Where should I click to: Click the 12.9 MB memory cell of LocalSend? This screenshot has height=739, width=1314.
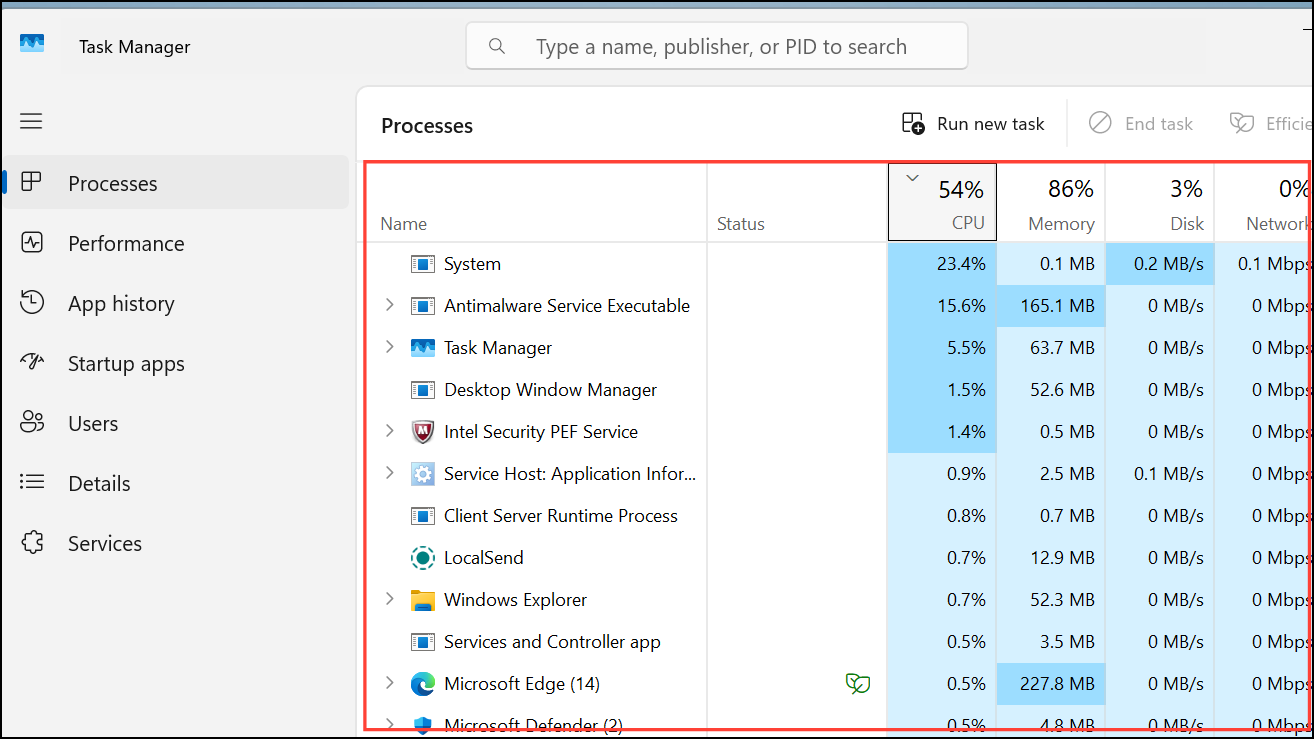pos(1051,558)
